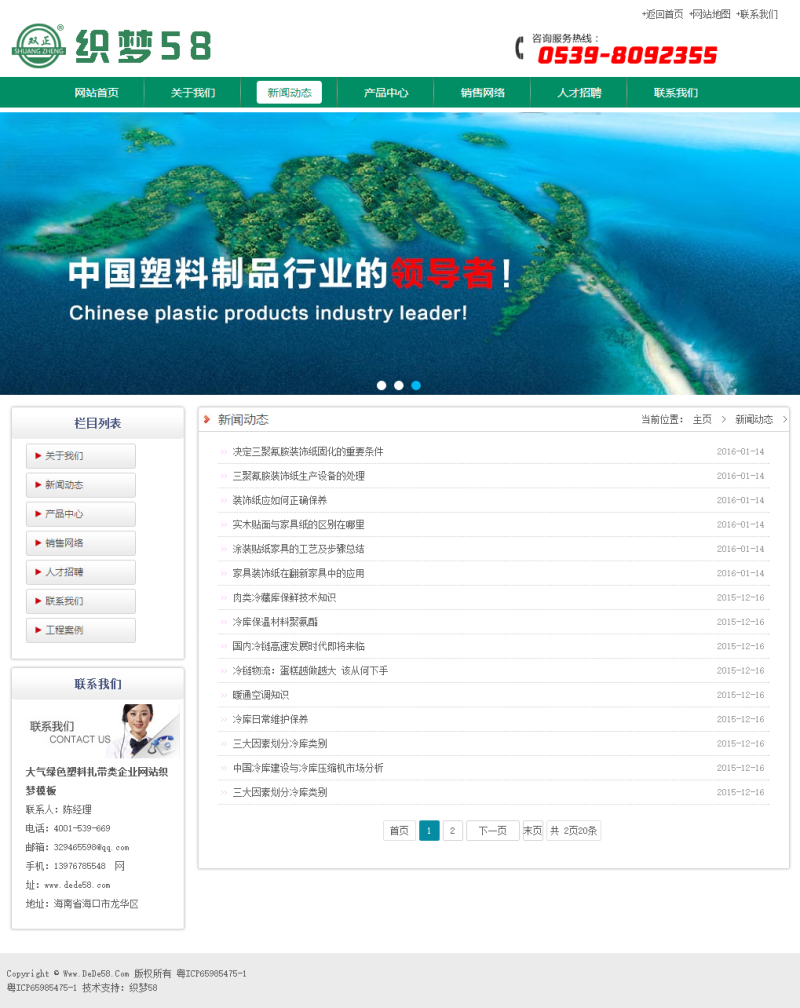800x1008 pixels.
Task: Open article 装饰纸应如何正确保养
Action: click(x=280, y=500)
